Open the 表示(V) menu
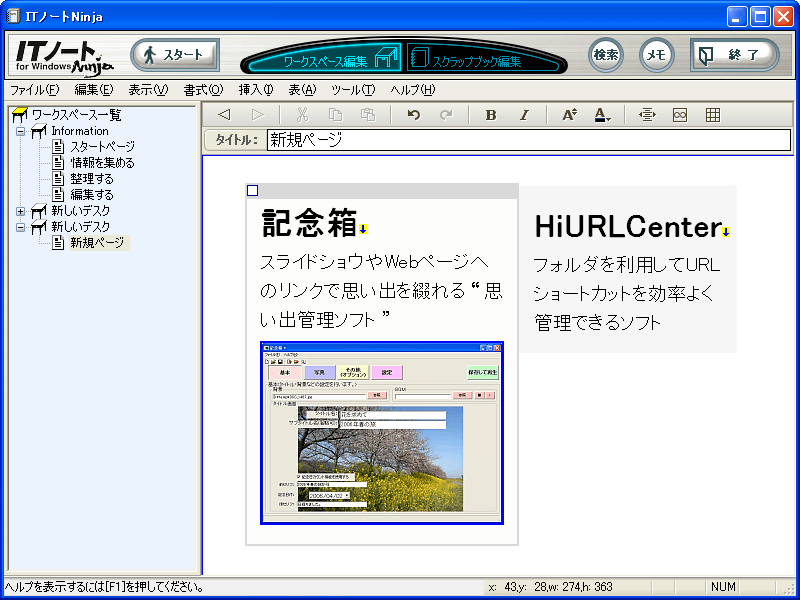 point(148,90)
